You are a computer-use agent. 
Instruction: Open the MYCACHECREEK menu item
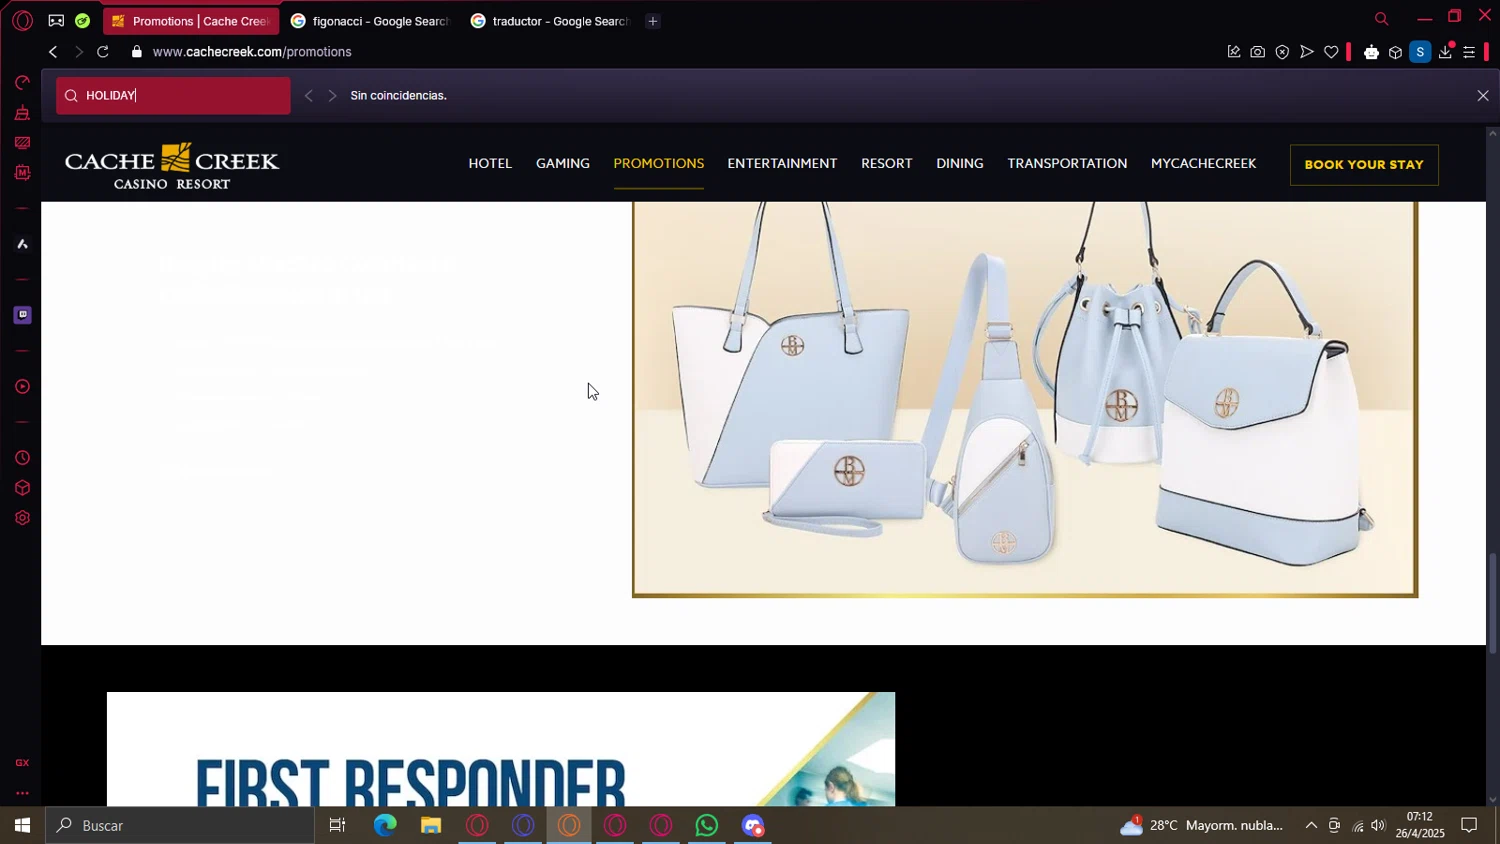(1203, 163)
